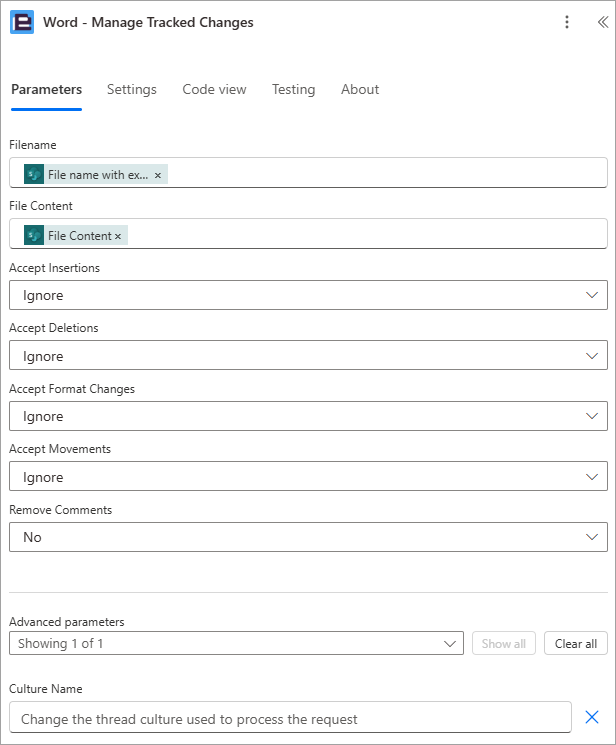Open the Testing tab
Viewport: 616px width, 745px height.
click(x=293, y=89)
